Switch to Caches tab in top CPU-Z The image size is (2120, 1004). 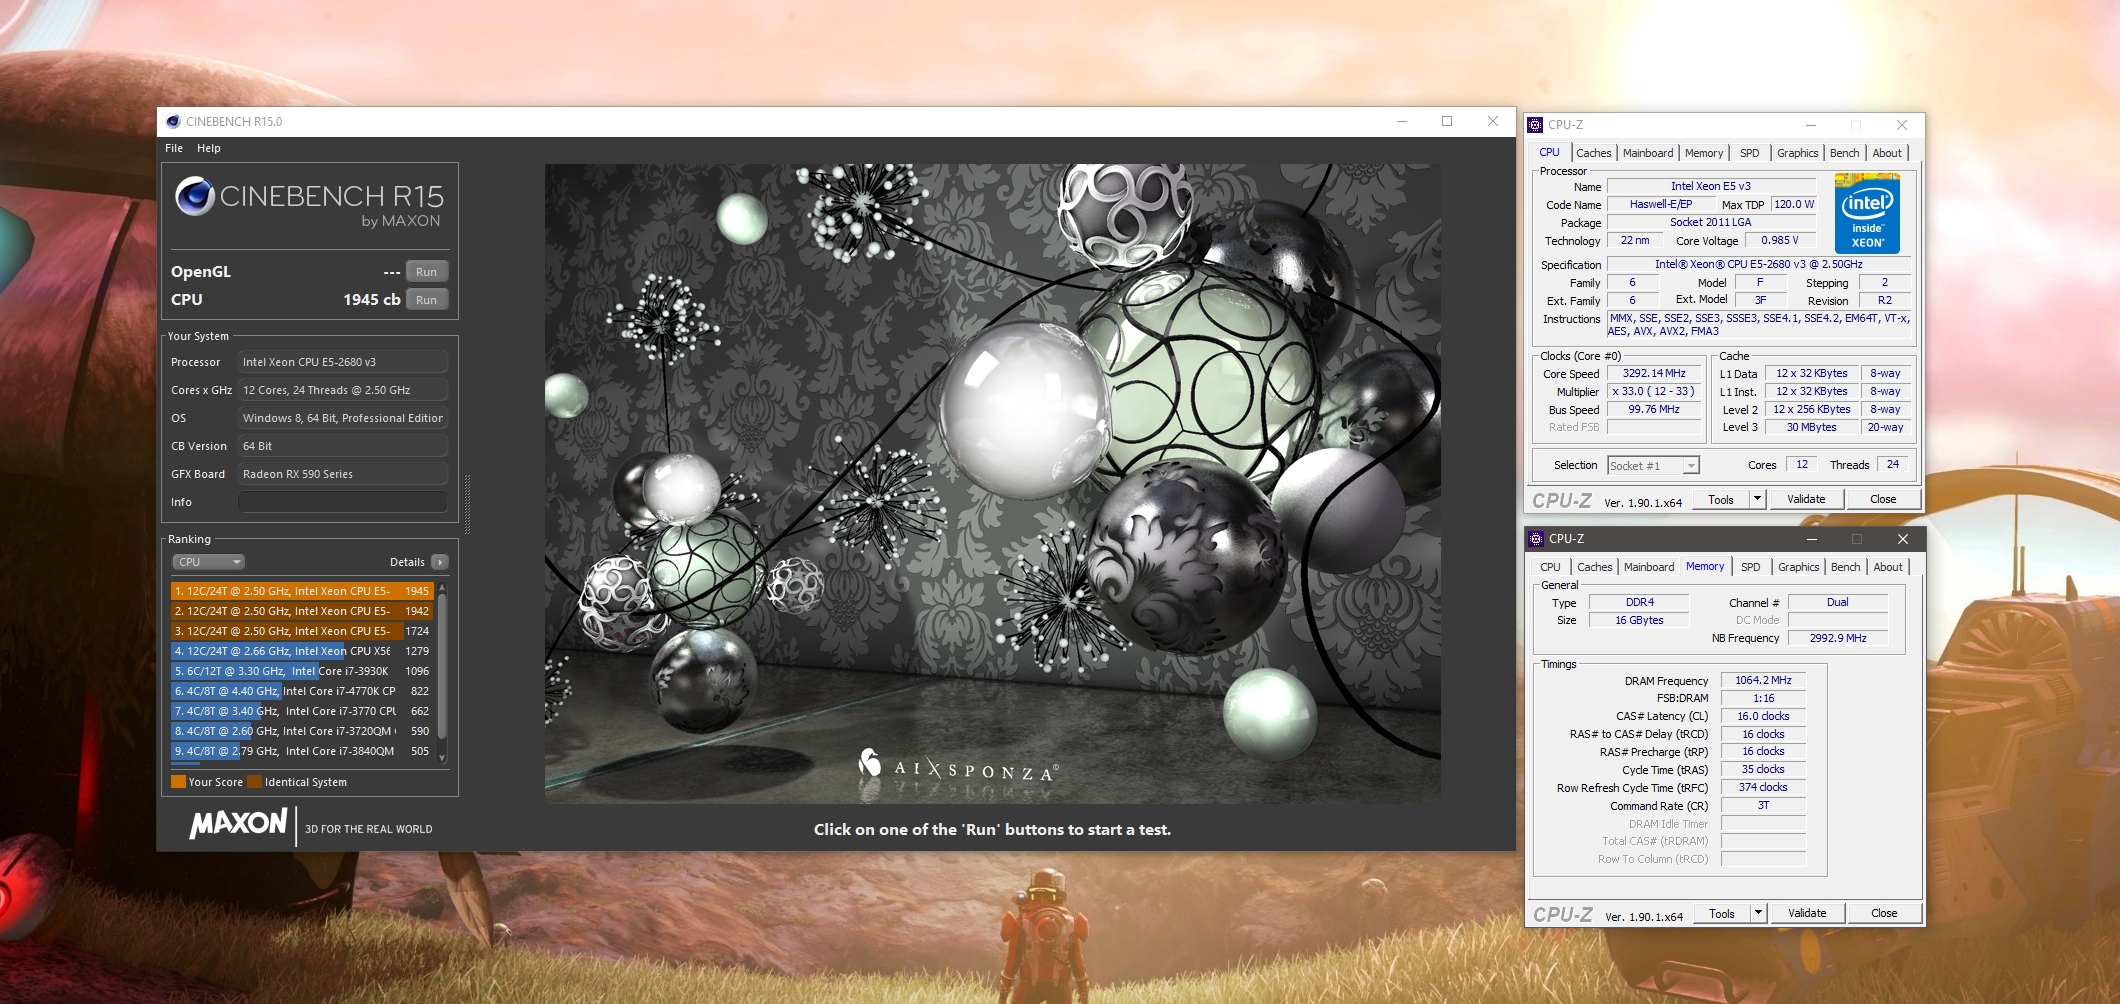point(1593,153)
